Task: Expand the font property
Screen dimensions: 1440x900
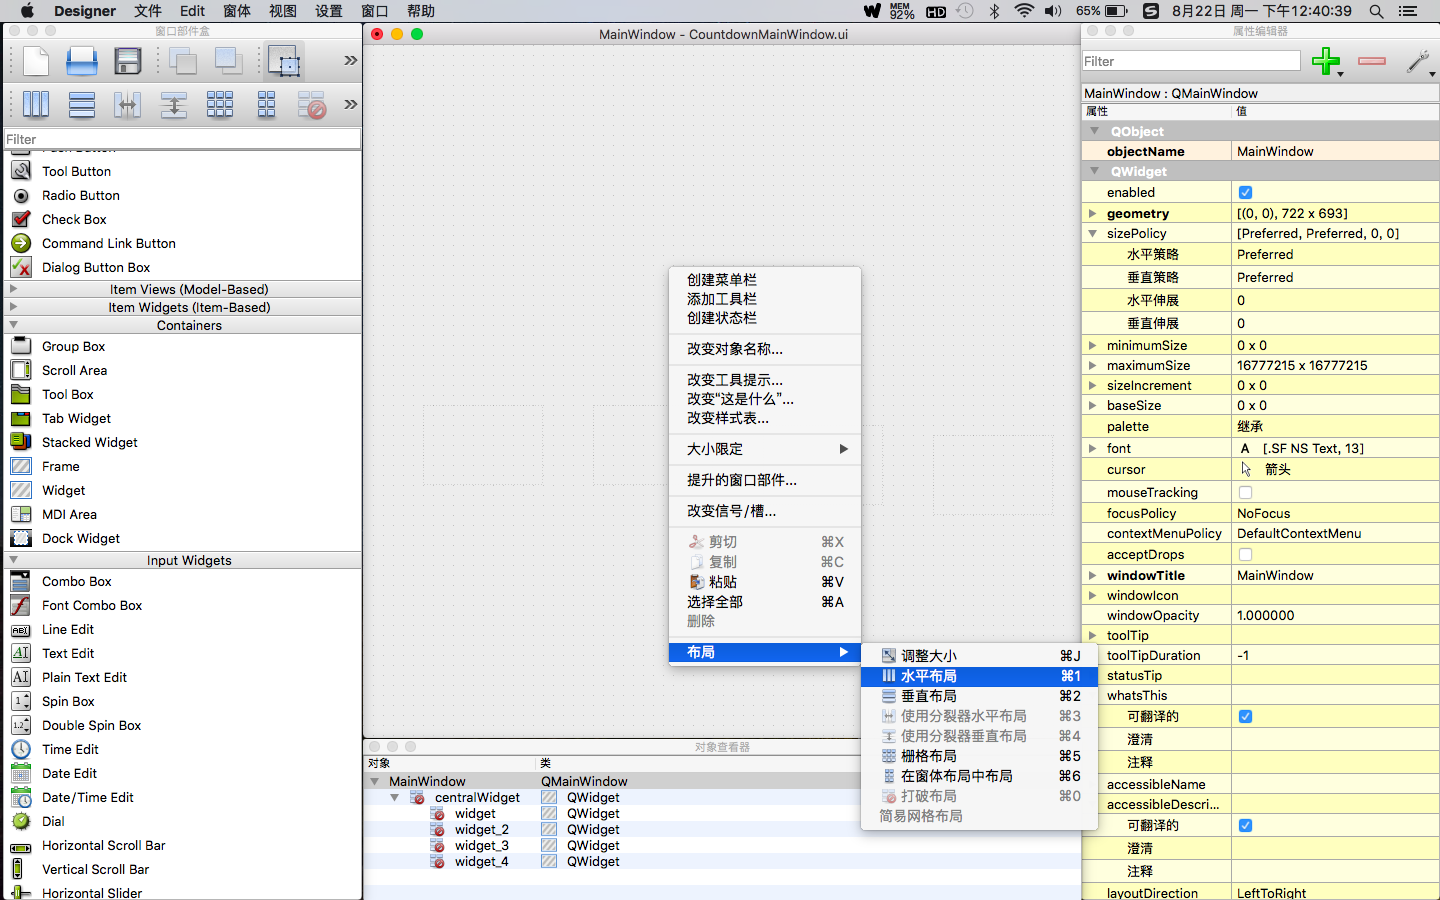Action: [1092, 448]
